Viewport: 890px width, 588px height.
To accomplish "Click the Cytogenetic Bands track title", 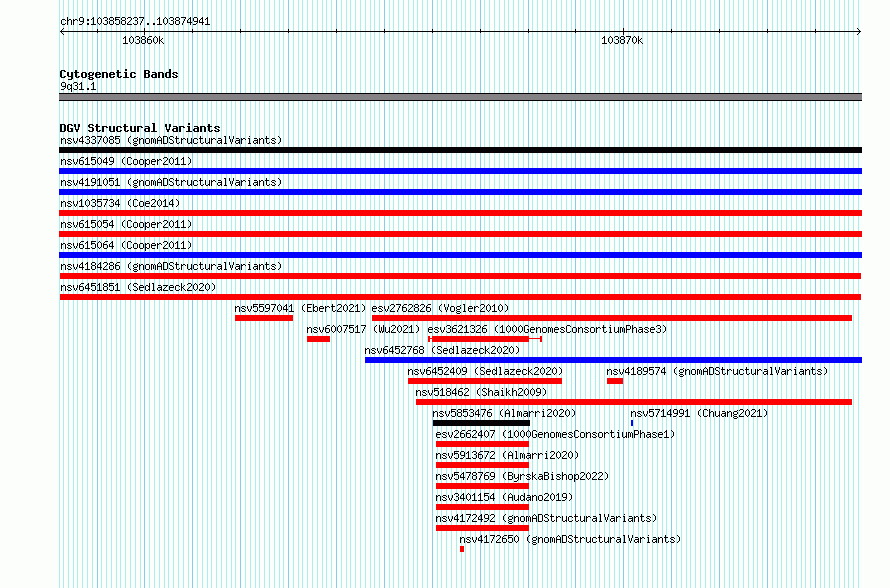I will tap(119, 74).
